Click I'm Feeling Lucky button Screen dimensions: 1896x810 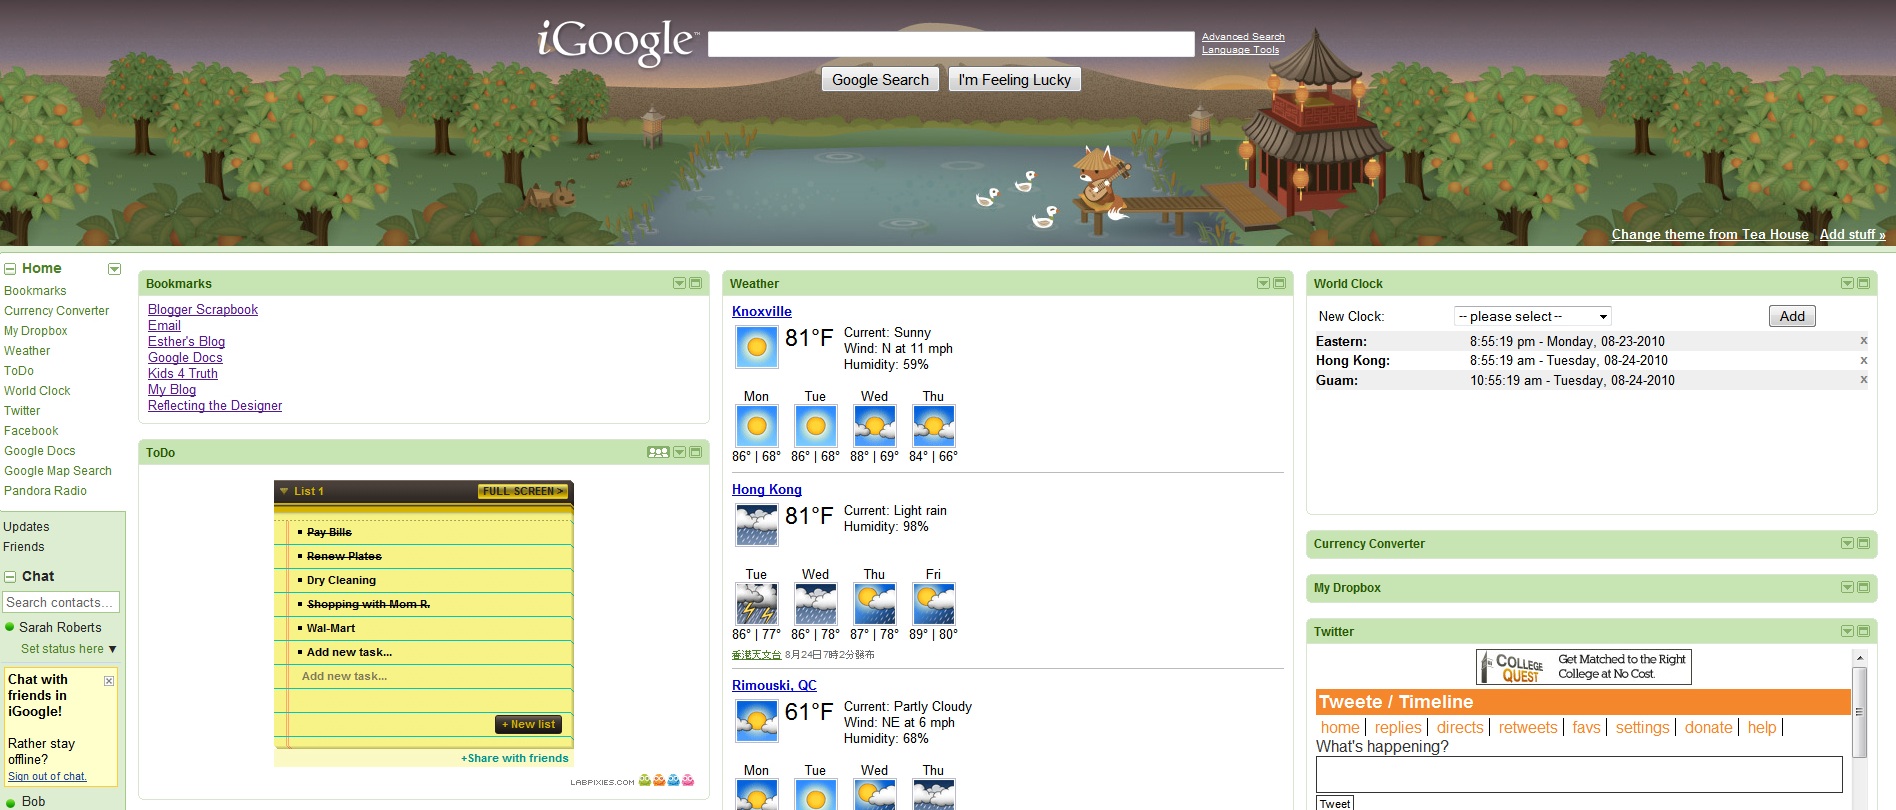coord(1014,80)
